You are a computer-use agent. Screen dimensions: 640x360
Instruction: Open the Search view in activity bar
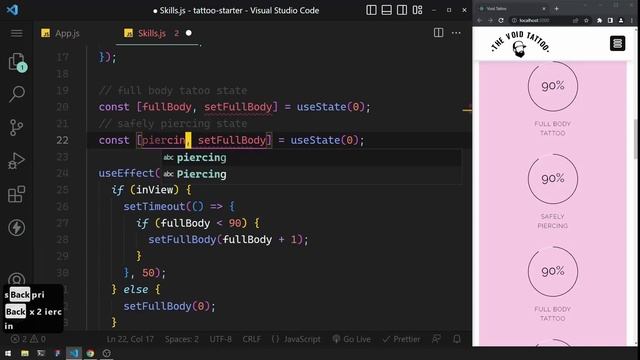16,94
